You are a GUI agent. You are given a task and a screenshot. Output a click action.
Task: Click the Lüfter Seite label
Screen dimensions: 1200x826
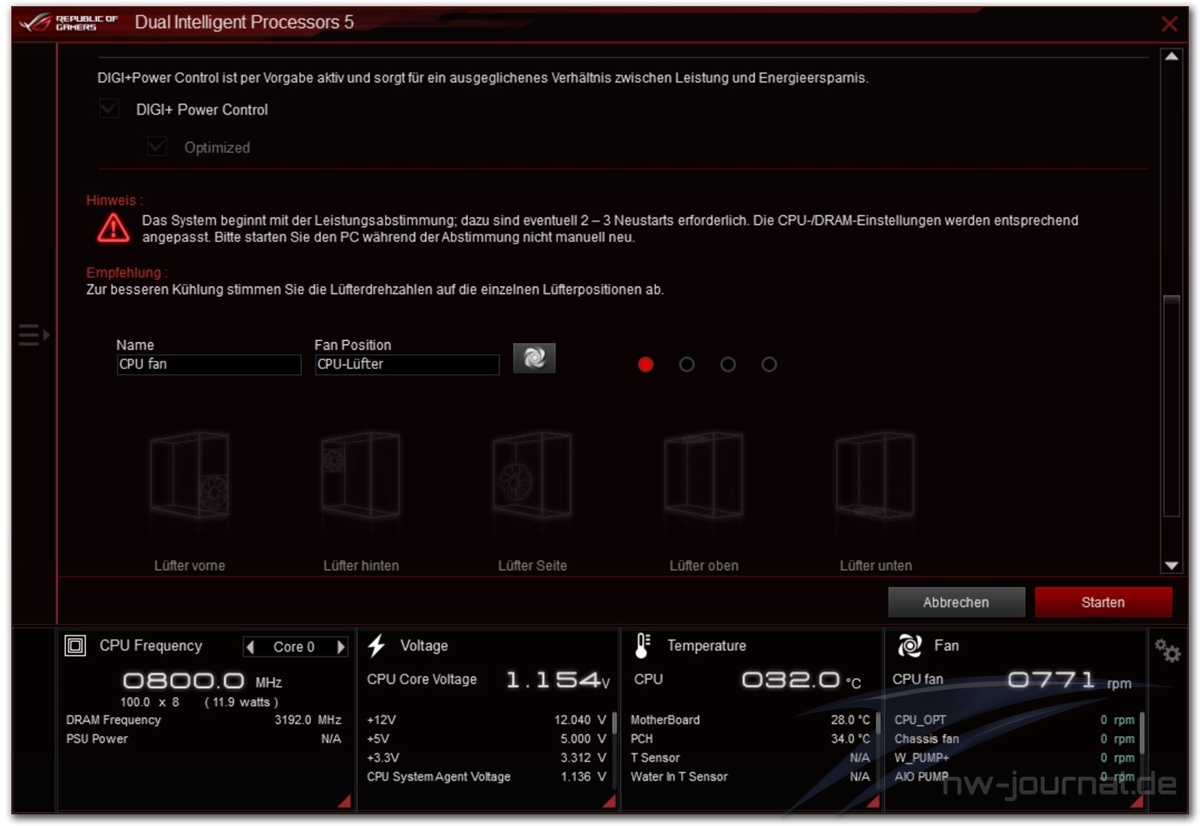click(x=532, y=566)
